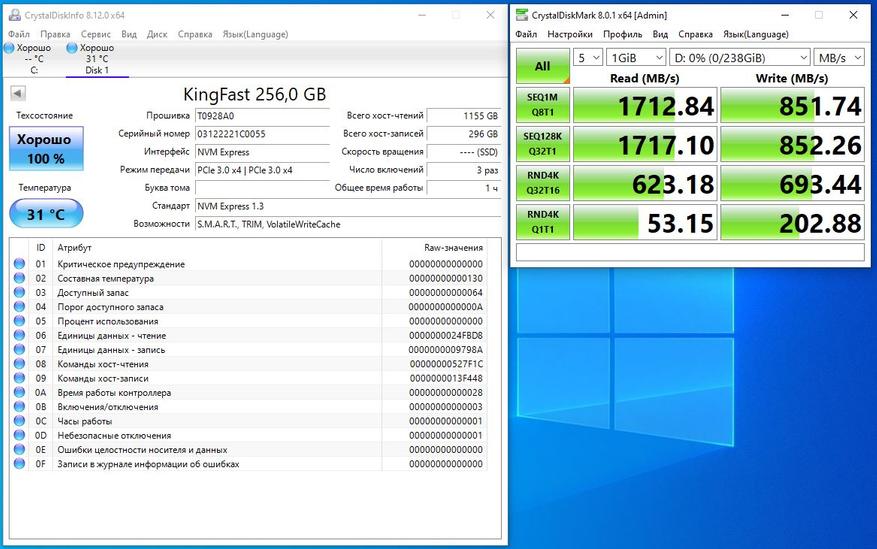Click the previous disk arrow button
Viewport: 877px width, 549px height.
tap(18, 94)
